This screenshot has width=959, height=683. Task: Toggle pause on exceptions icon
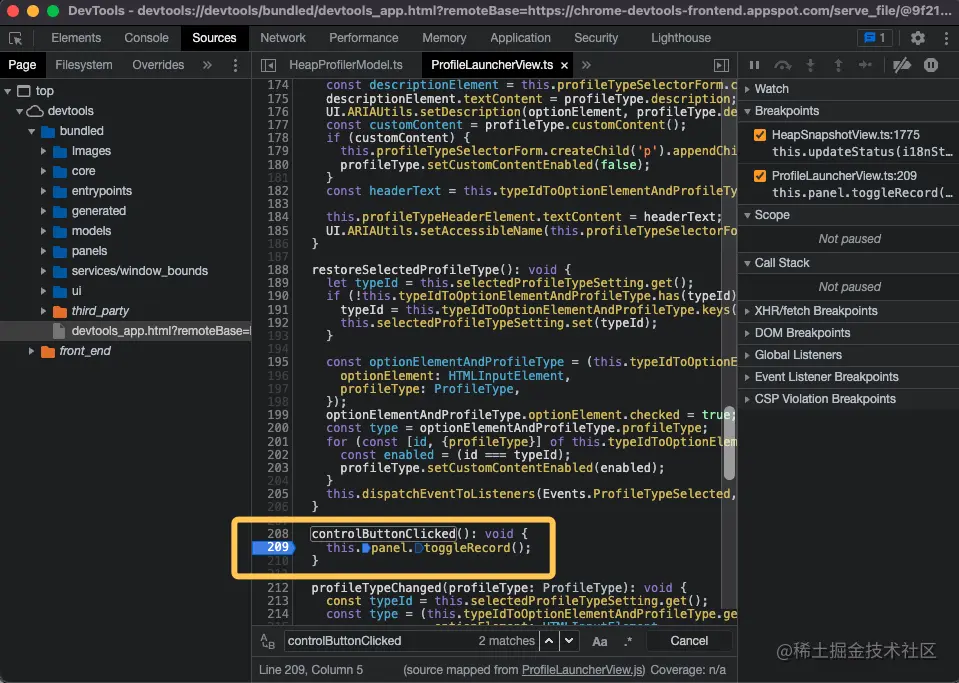(931, 65)
